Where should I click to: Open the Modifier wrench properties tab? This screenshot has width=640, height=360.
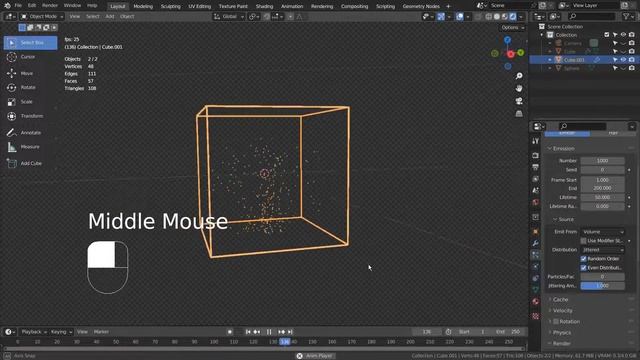click(x=536, y=243)
